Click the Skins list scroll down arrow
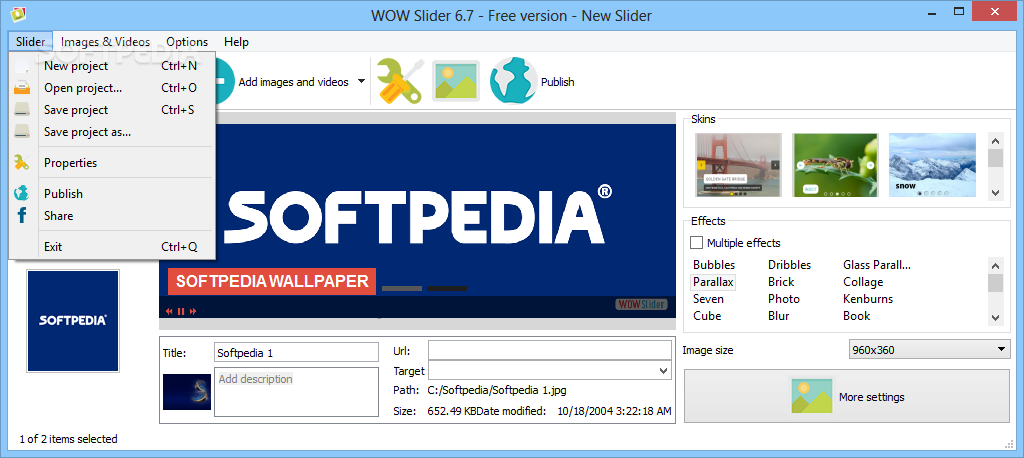1024x458 pixels. pyautogui.click(x=995, y=192)
